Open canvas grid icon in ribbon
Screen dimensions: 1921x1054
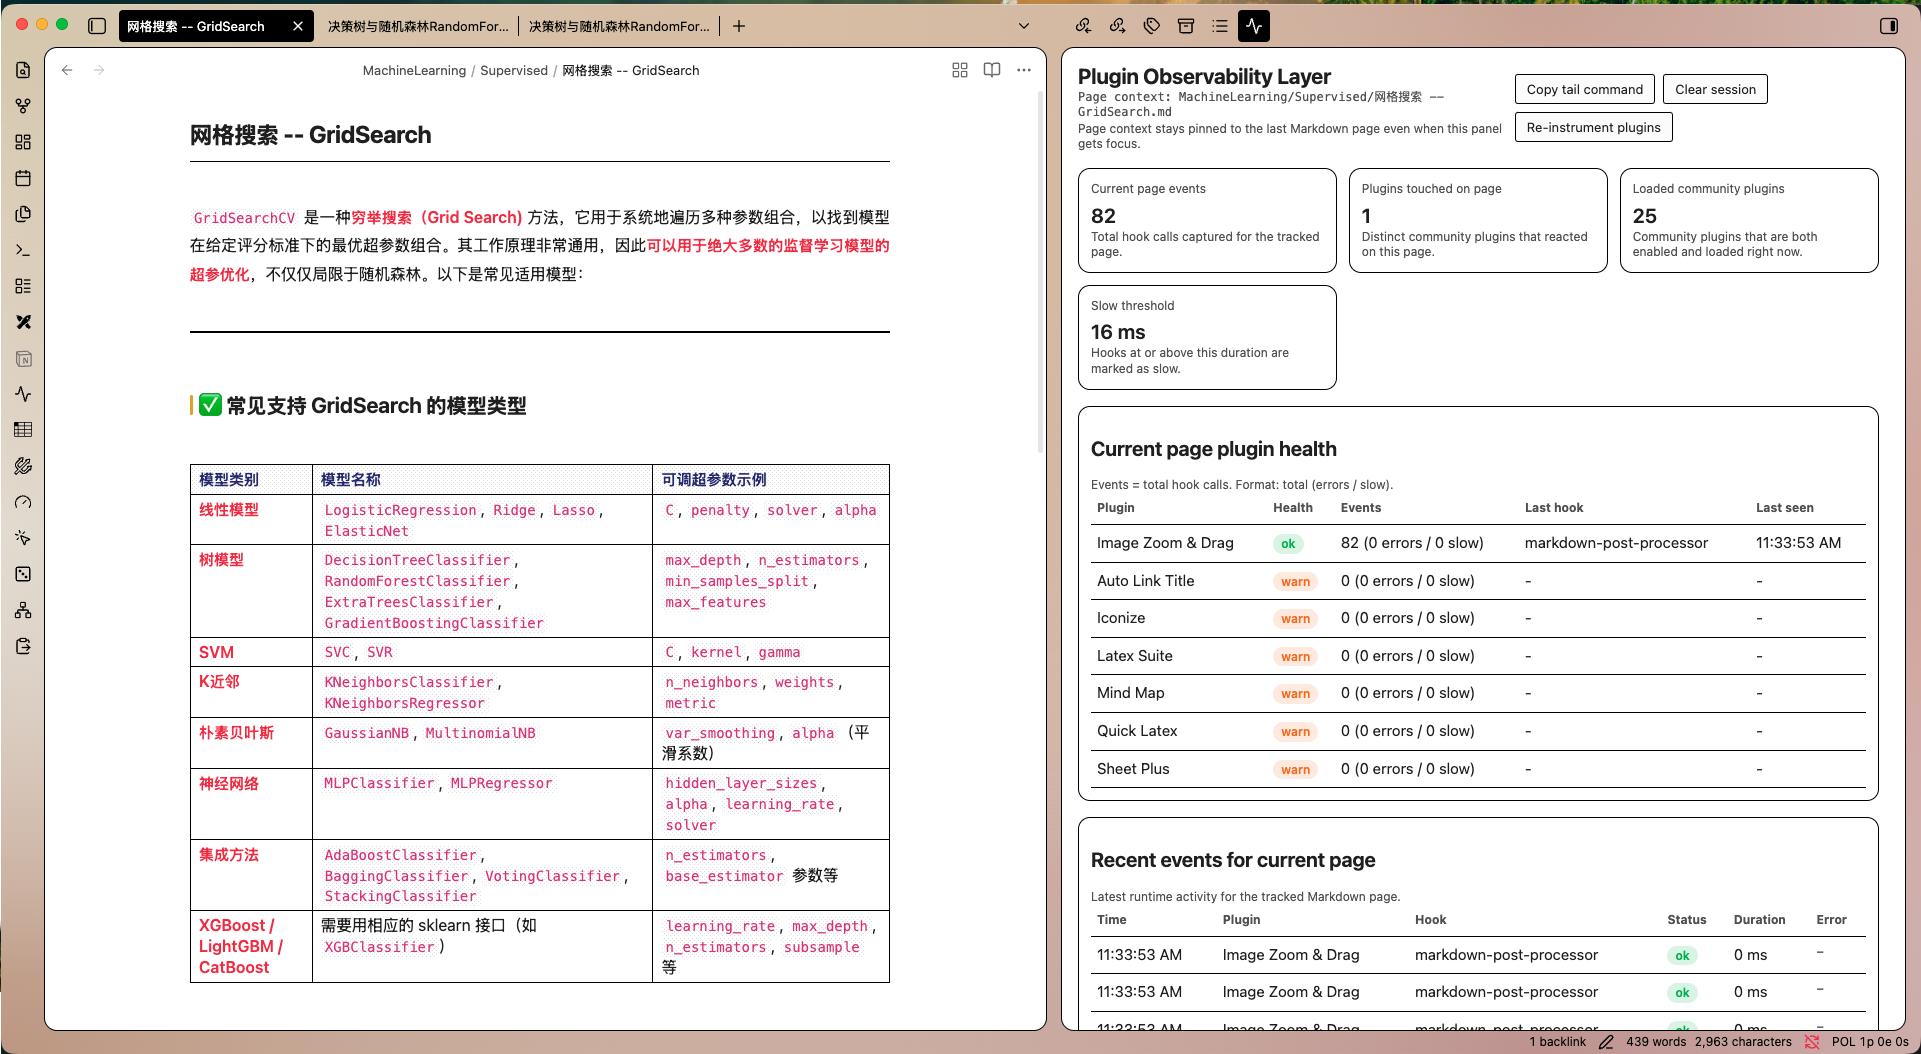[x=23, y=142]
